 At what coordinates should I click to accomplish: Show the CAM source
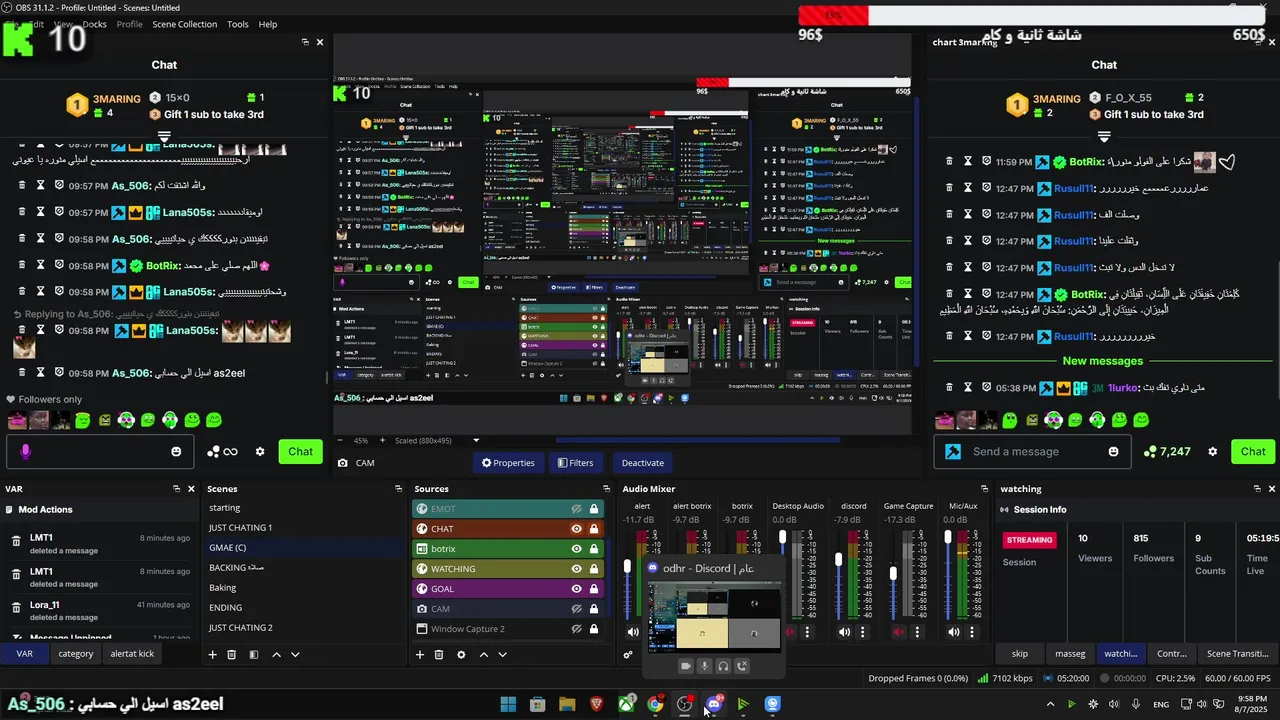(x=576, y=609)
